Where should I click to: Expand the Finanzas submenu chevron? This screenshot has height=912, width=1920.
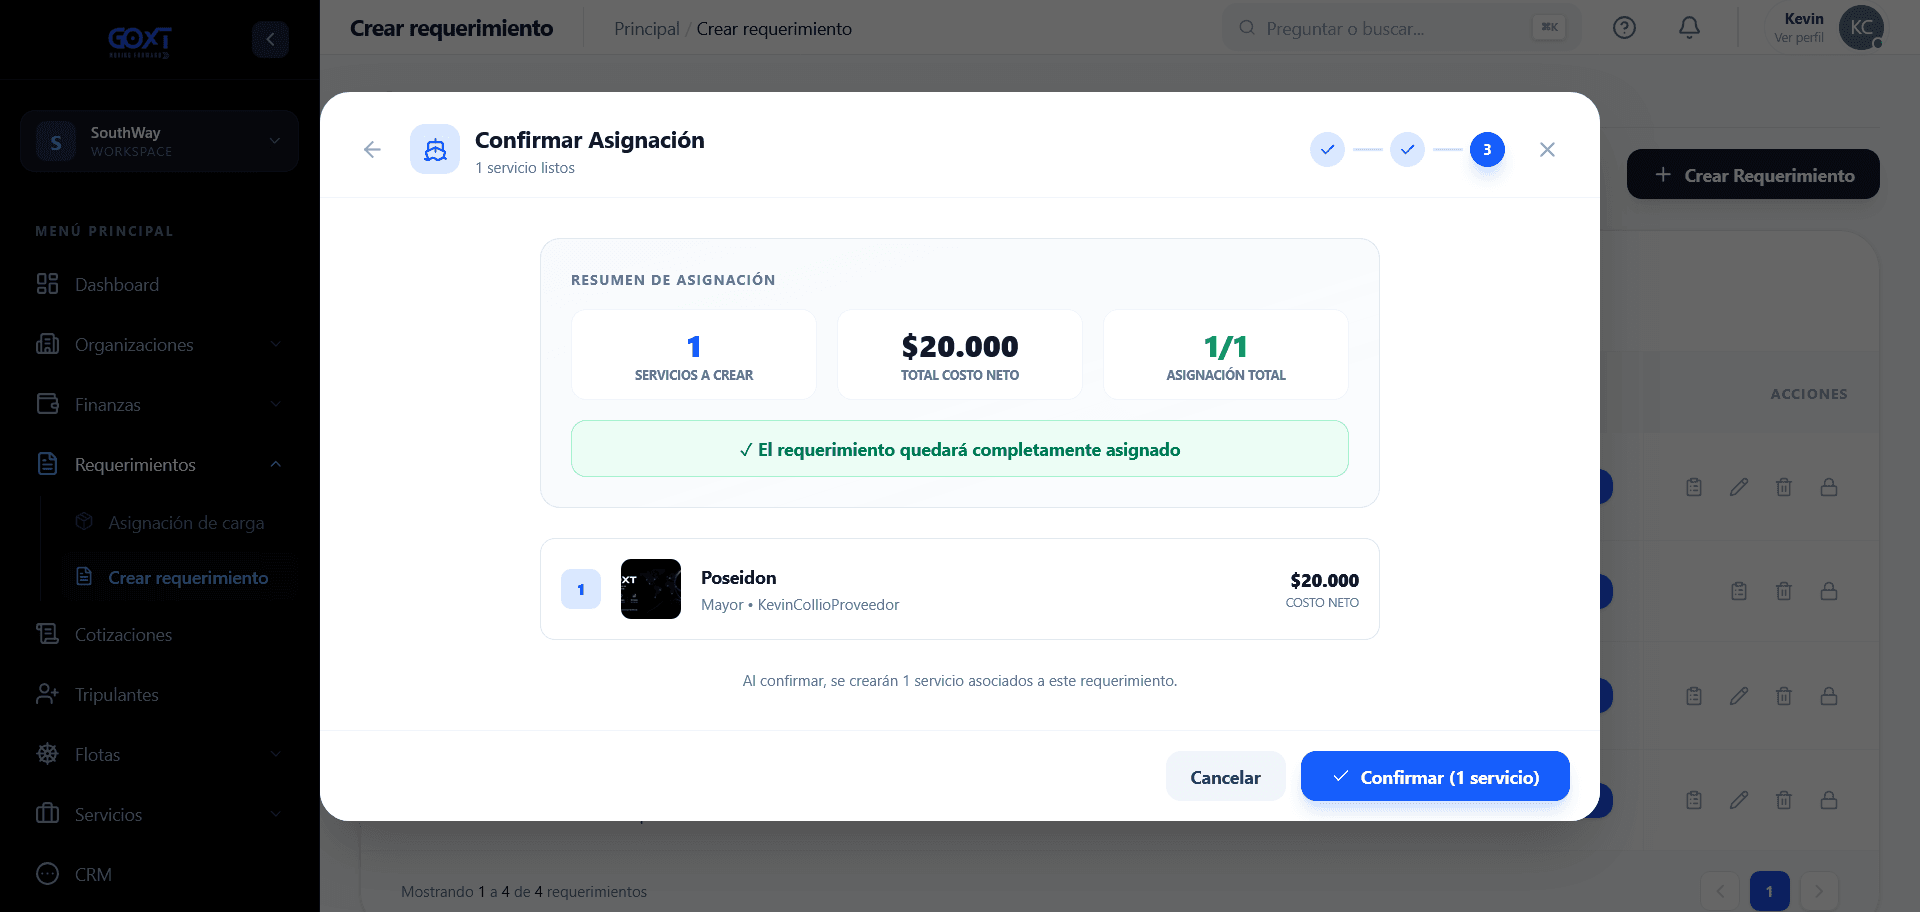tap(275, 404)
